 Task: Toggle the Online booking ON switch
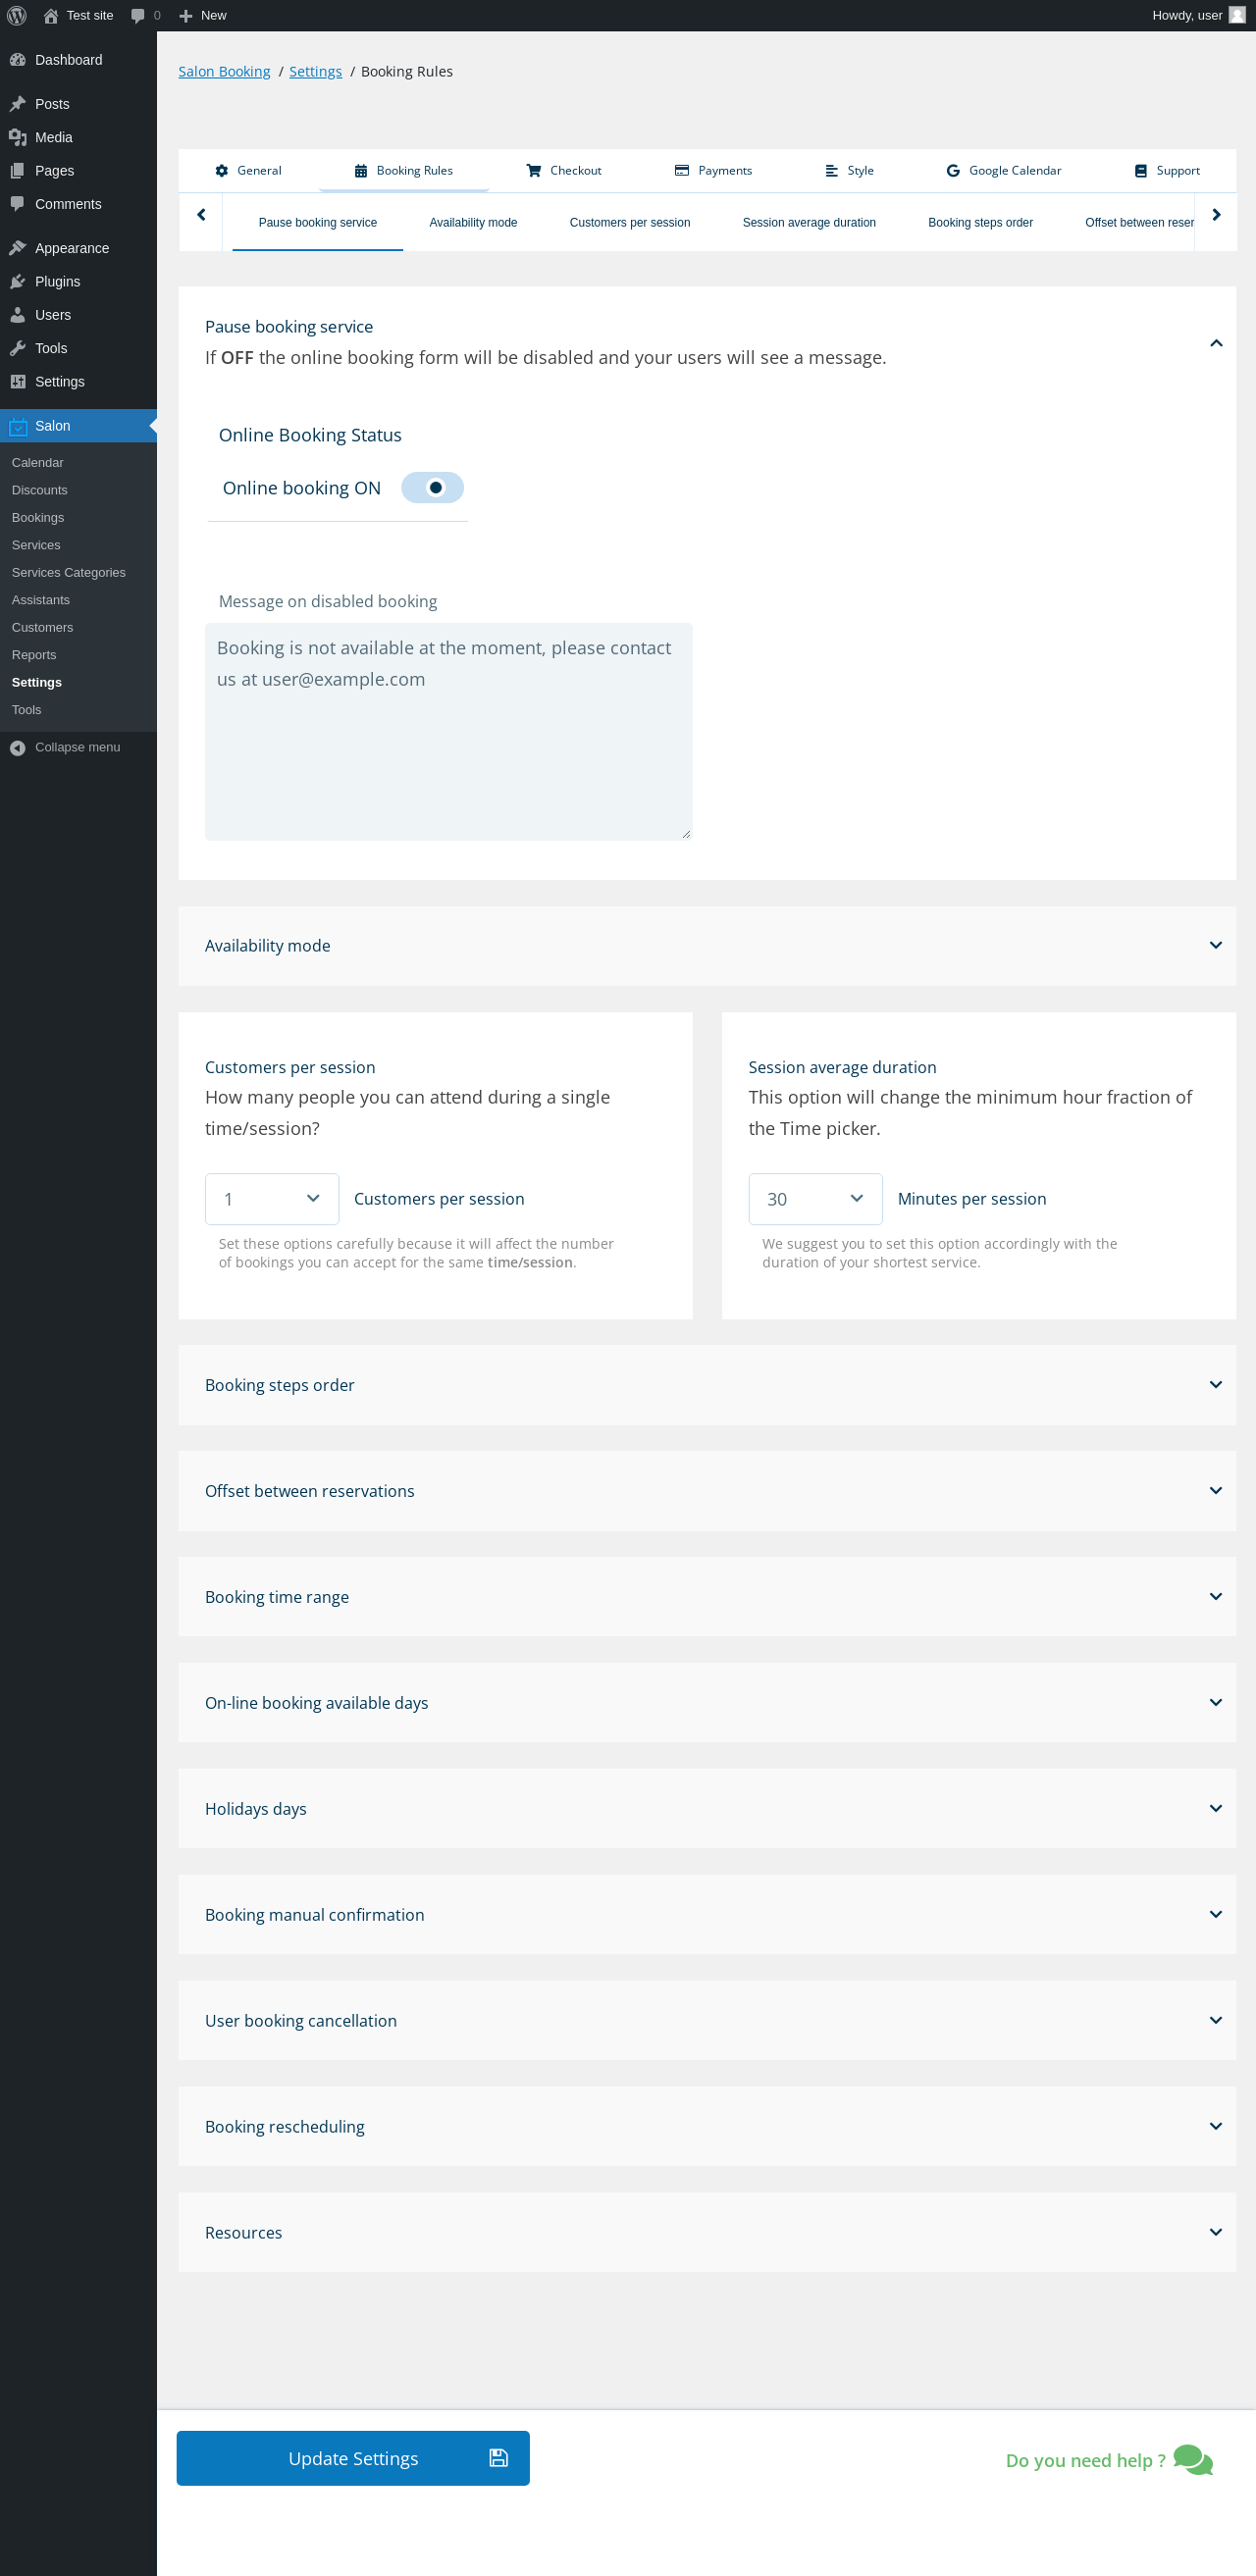pyautogui.click(x=432, y=488)
